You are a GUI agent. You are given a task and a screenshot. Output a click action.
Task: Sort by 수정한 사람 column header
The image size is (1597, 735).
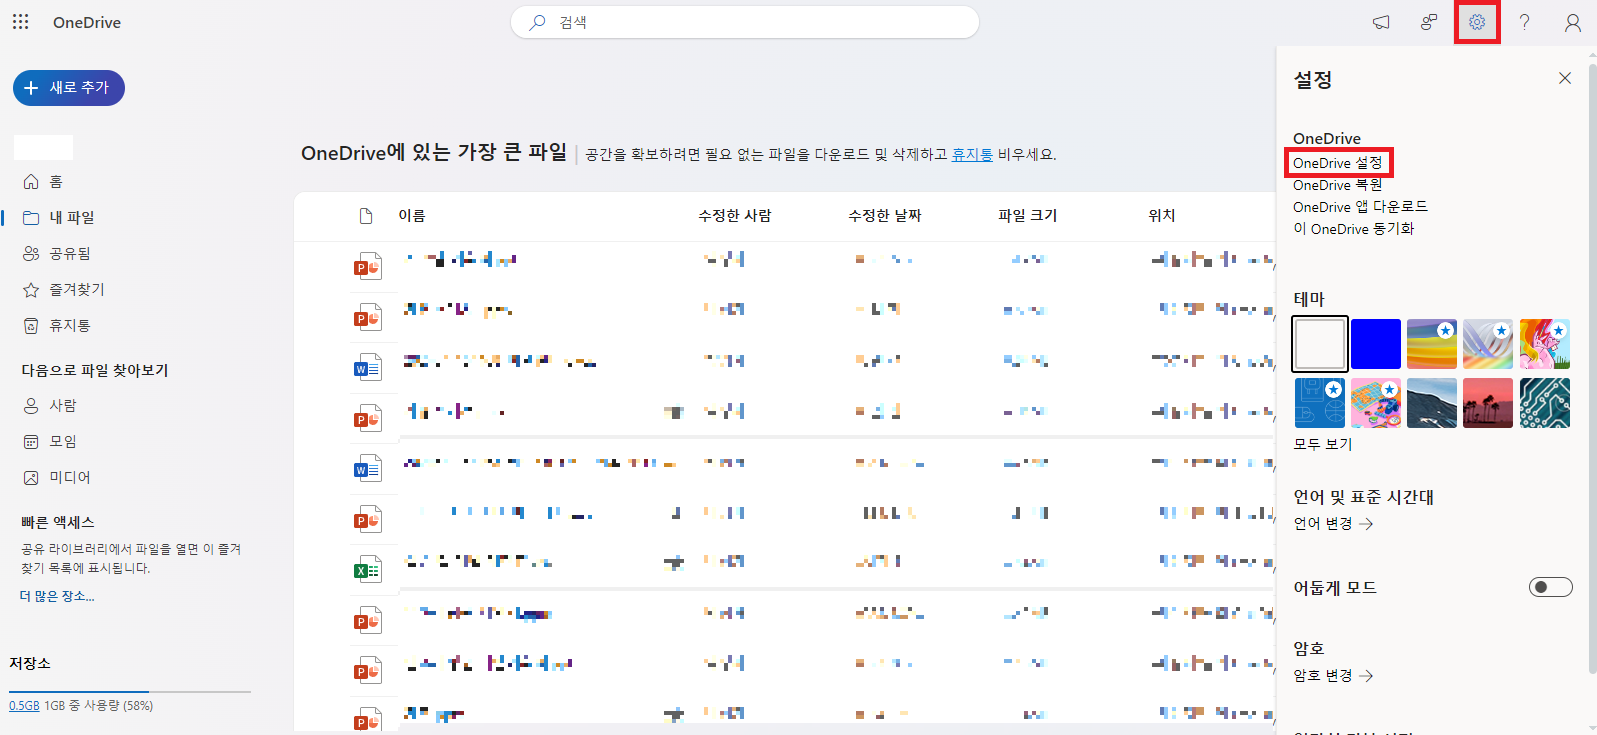(734, 216)
